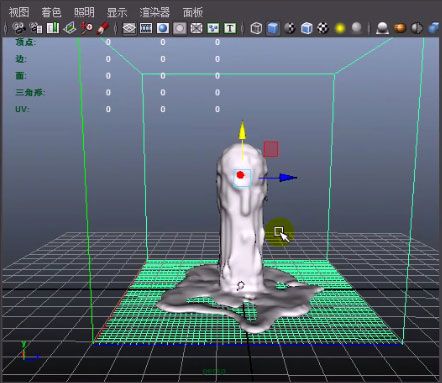
Task: Toggle the Shadows gray sphere icon
Action: 357,28
